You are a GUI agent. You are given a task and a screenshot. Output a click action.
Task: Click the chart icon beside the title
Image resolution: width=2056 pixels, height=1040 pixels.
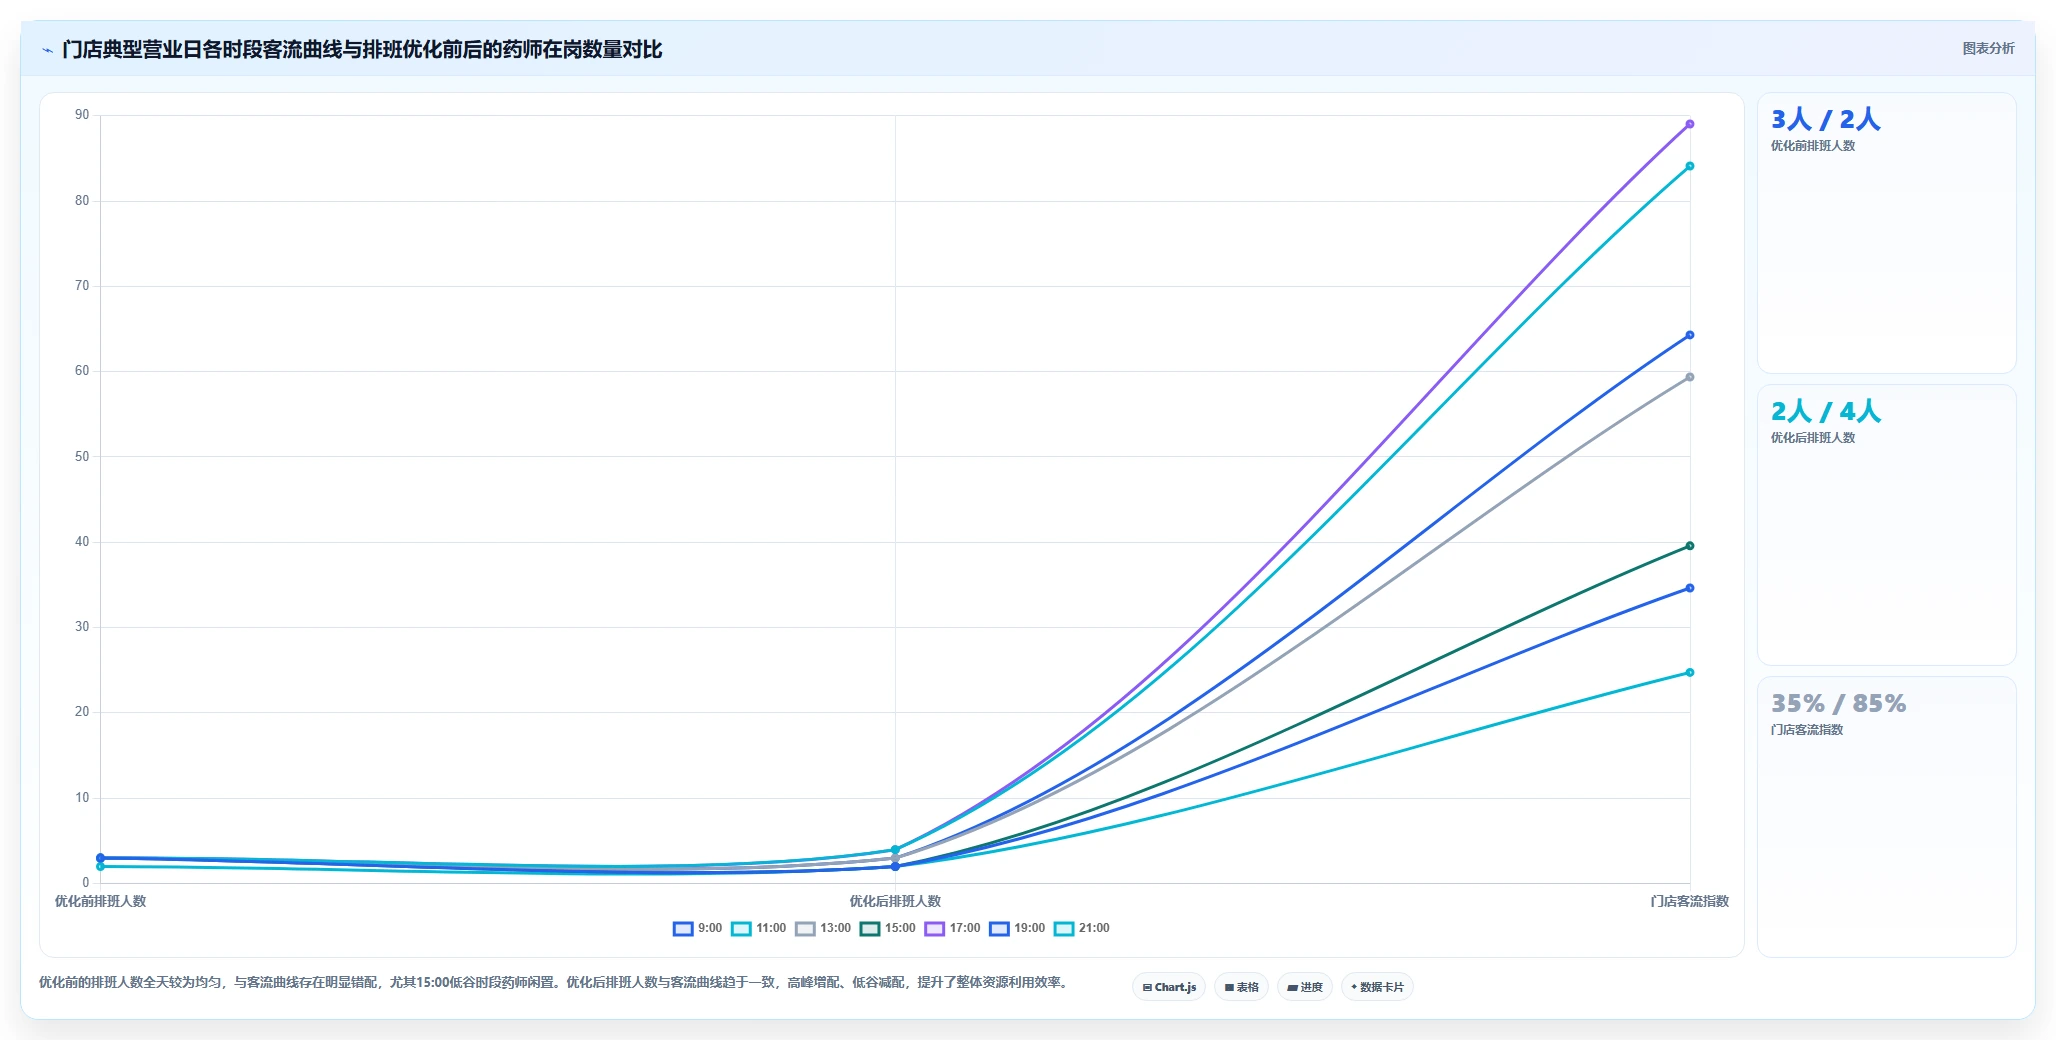(x=47, y=50)
